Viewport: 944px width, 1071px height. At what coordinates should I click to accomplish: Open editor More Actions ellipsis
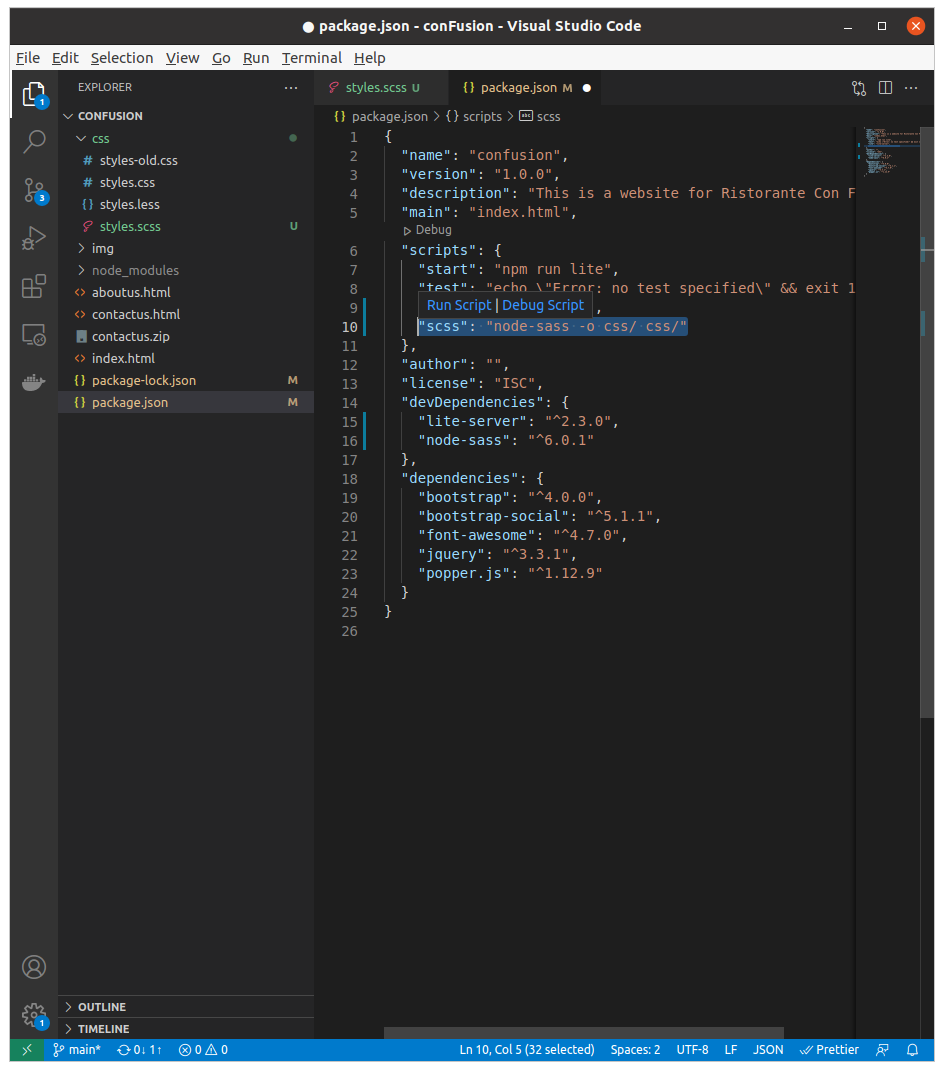pyautogui.click(x=911, y=88)
